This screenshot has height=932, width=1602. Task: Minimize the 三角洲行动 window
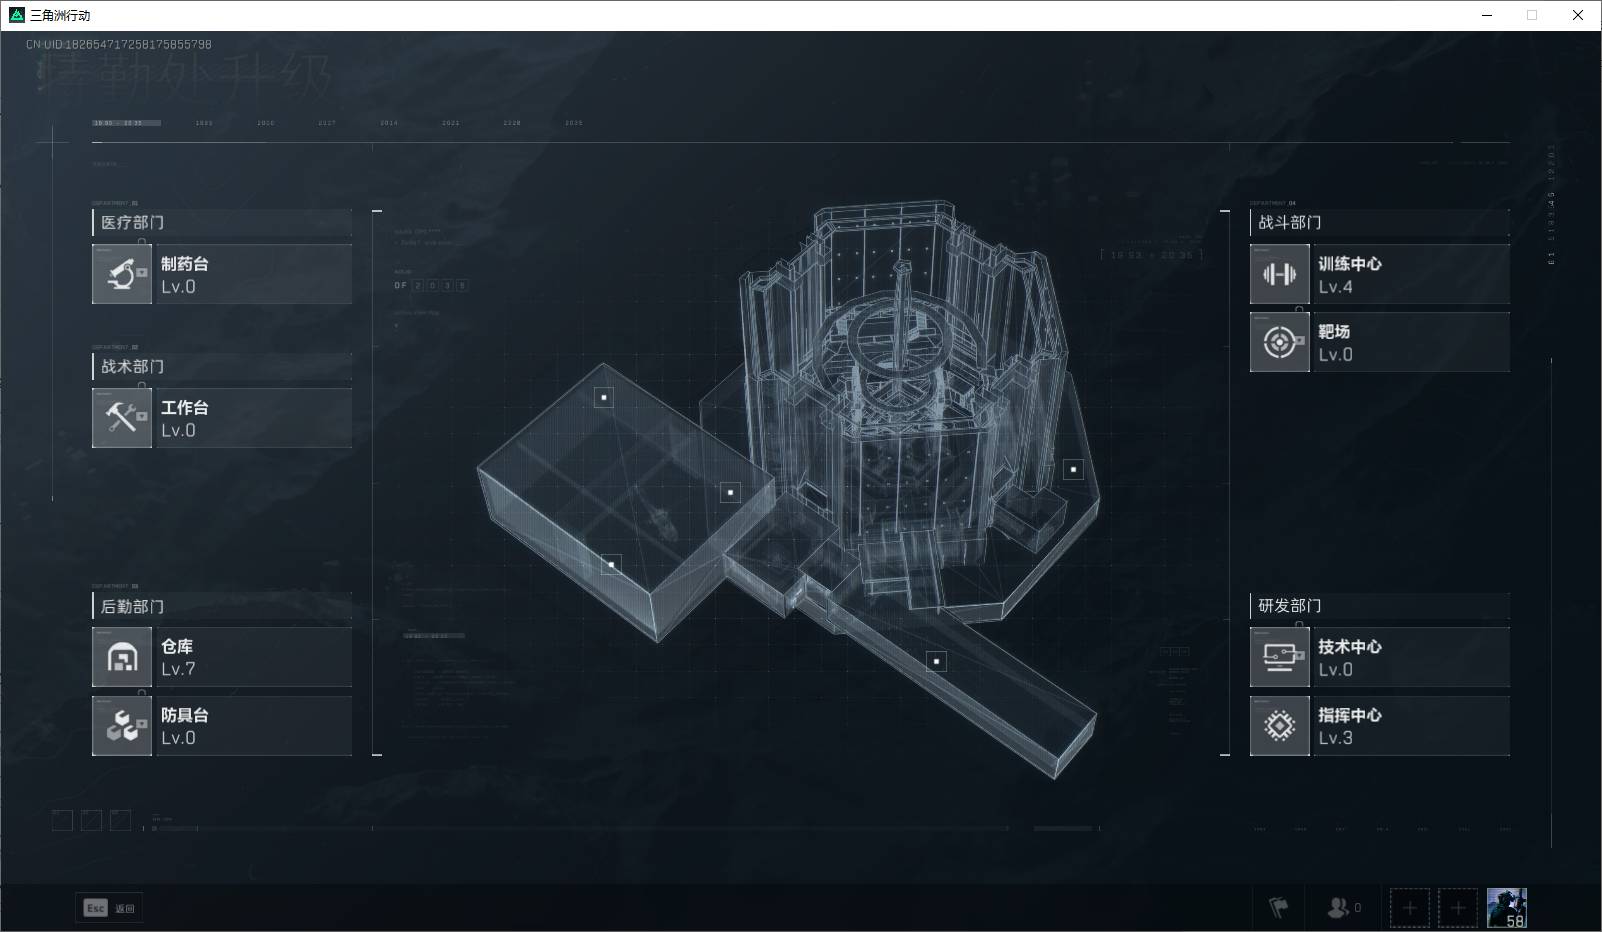1487,15
